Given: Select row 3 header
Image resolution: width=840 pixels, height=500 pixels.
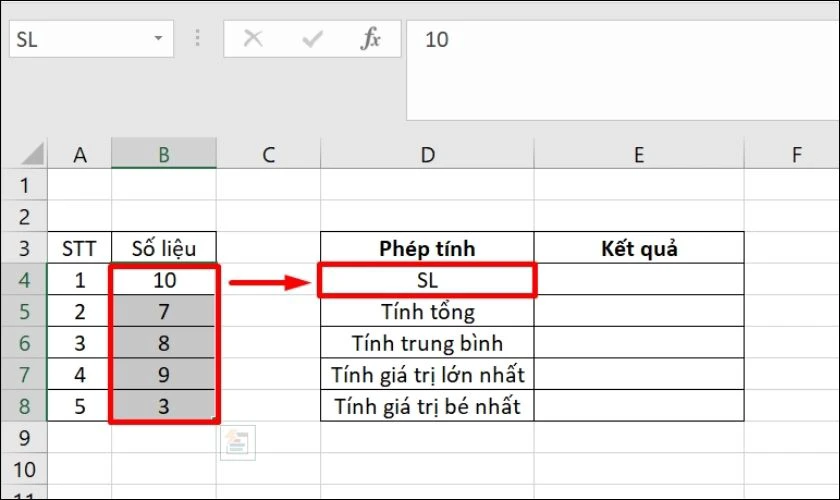Looking at the screenshot, I should [24, 248].
